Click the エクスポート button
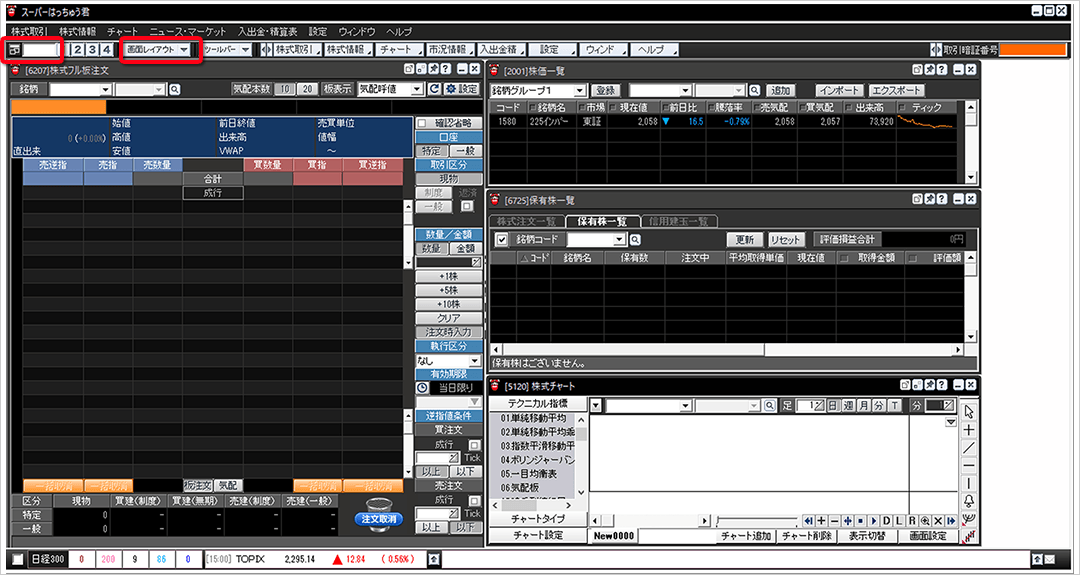 point(897,90)
